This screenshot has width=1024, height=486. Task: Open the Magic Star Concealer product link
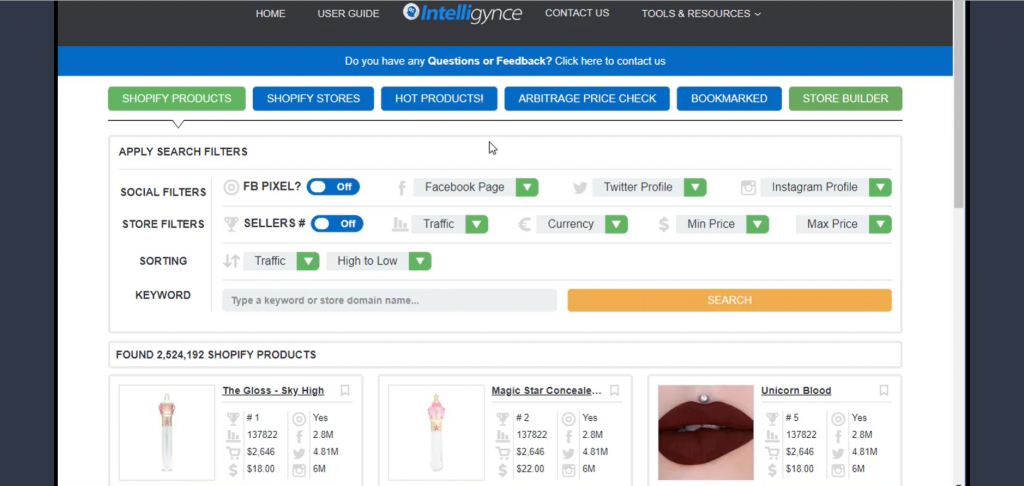point(547,391)
